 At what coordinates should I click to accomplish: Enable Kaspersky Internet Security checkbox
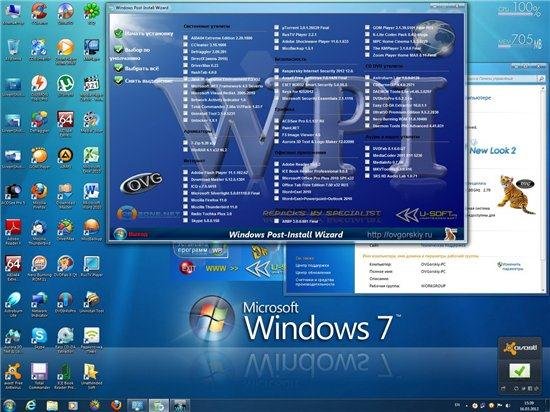click(277, 71)
